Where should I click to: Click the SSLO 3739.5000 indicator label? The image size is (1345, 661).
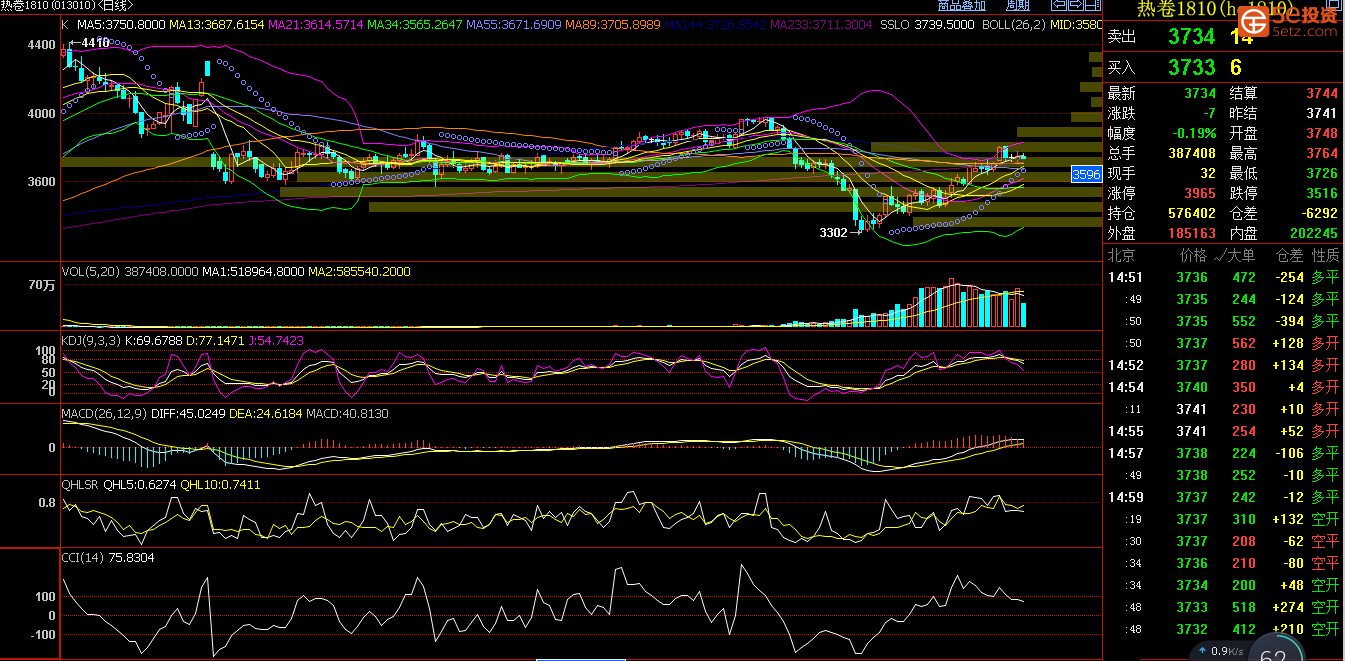(x=927, y=24)
